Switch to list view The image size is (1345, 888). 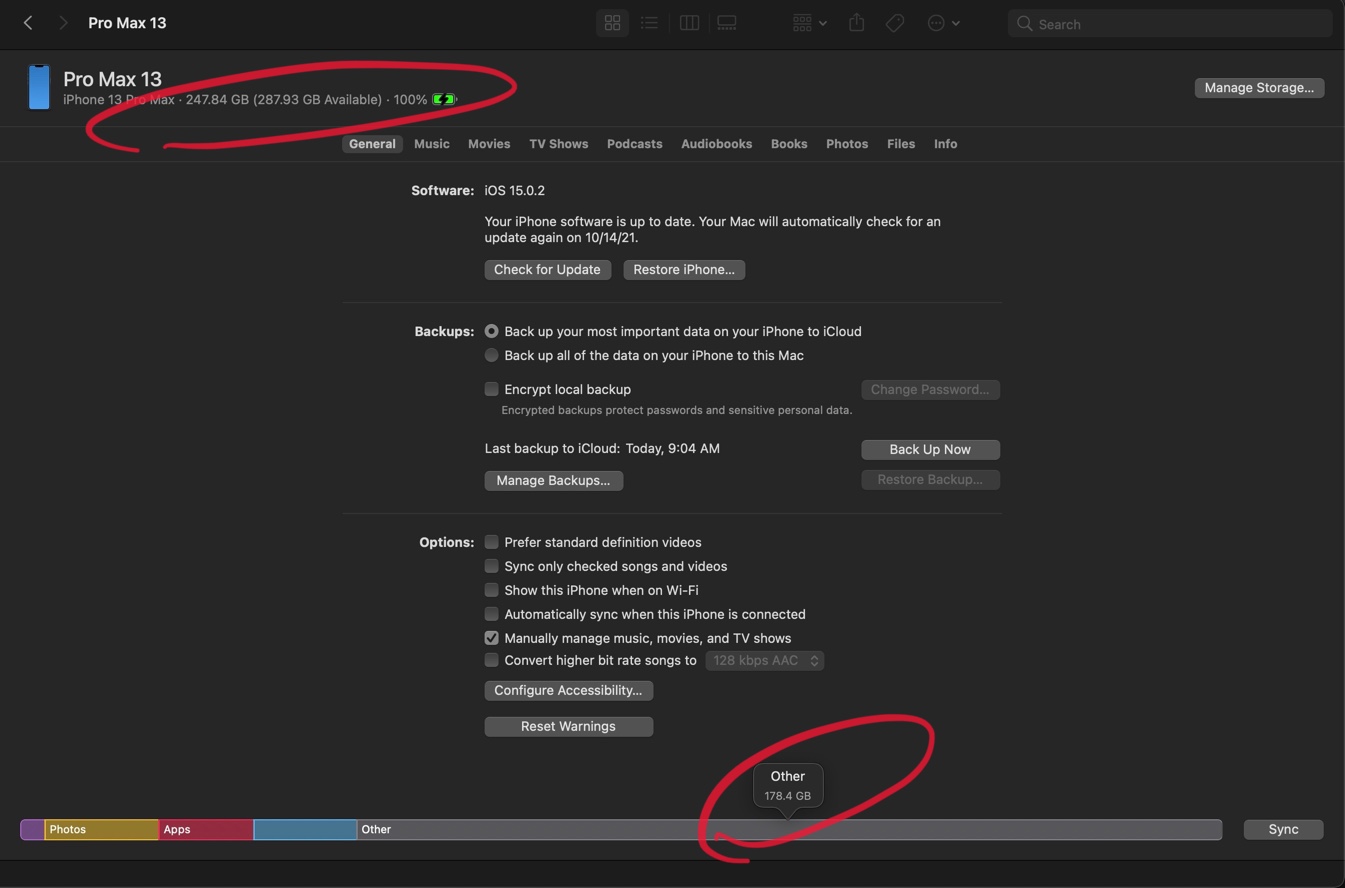649,23
